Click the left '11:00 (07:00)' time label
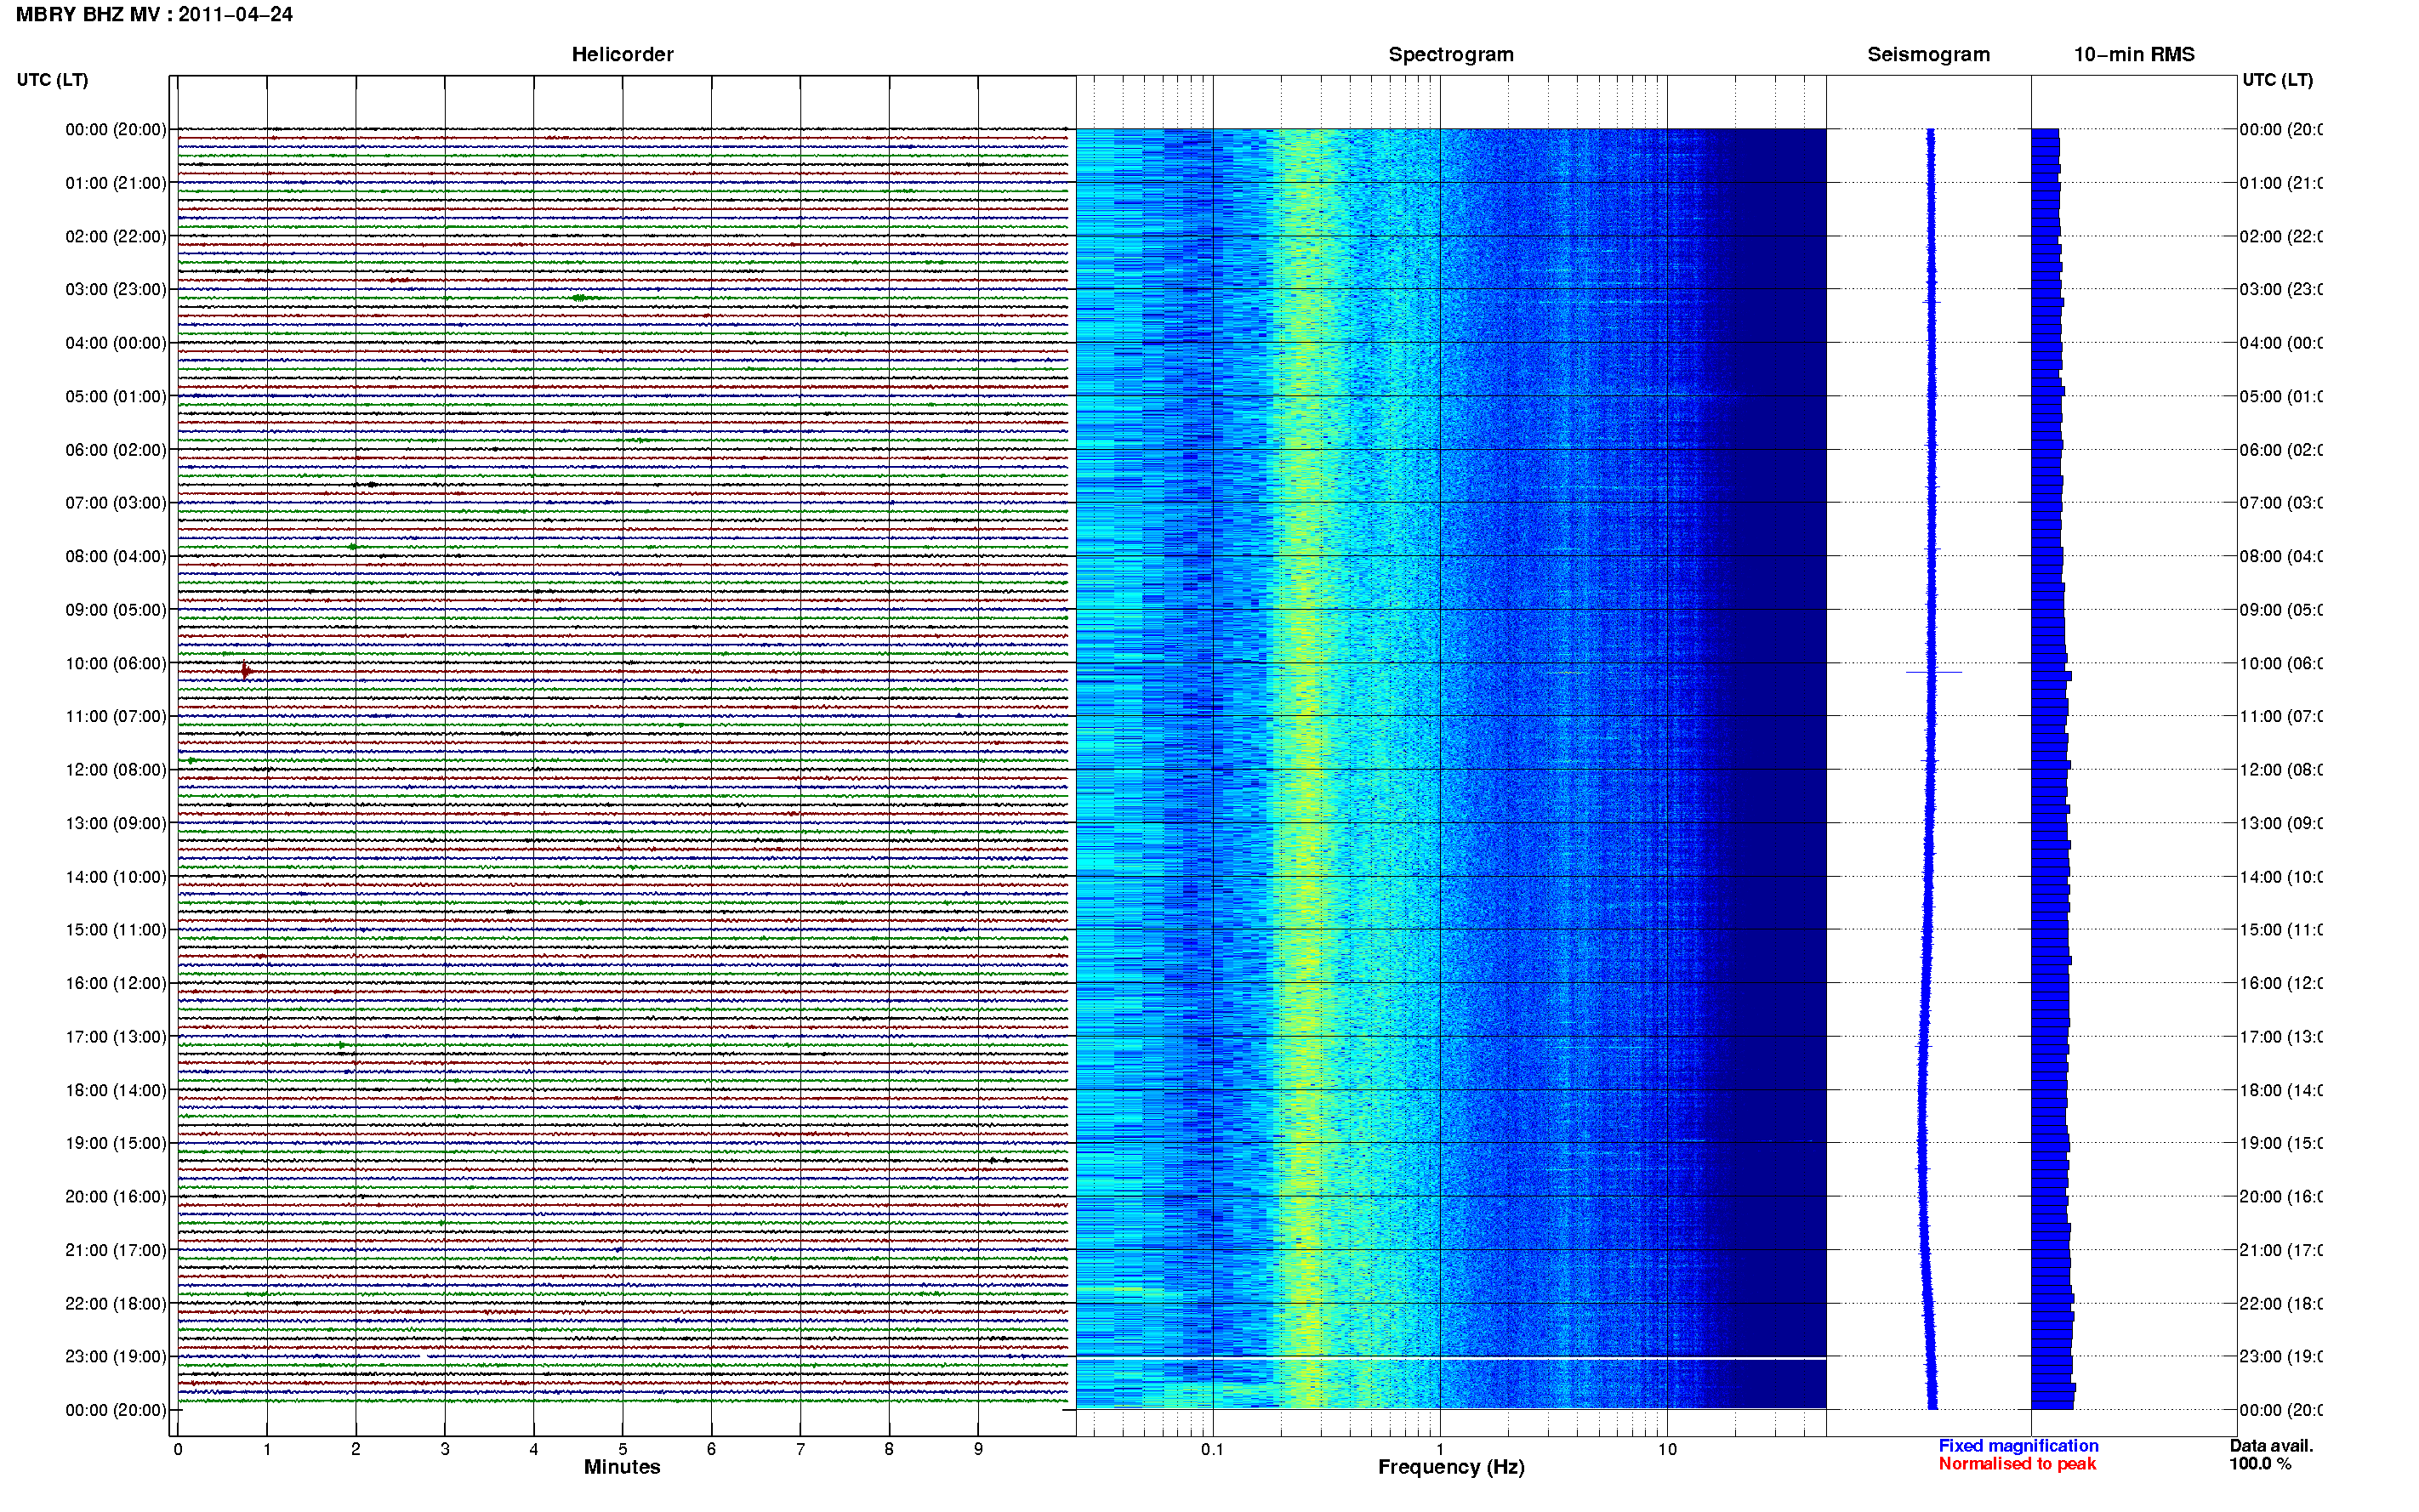This screenshot has height=1512, width=2419. click(116, 717)
